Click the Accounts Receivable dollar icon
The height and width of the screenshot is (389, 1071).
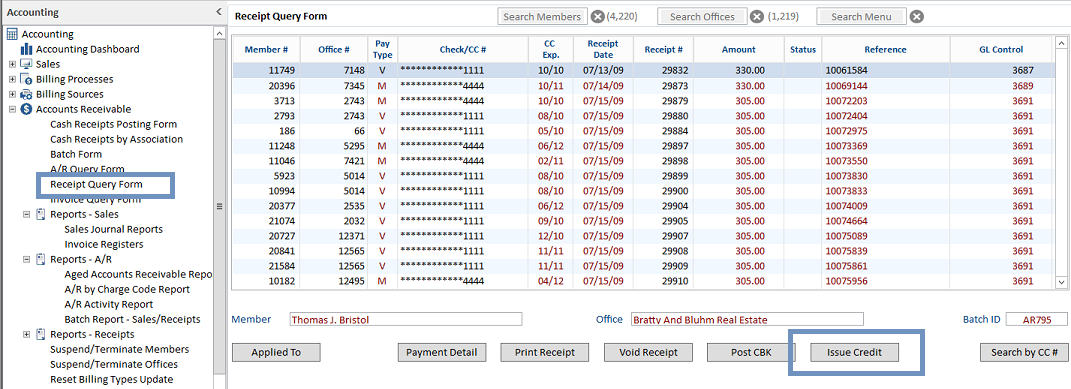point(27,109)
